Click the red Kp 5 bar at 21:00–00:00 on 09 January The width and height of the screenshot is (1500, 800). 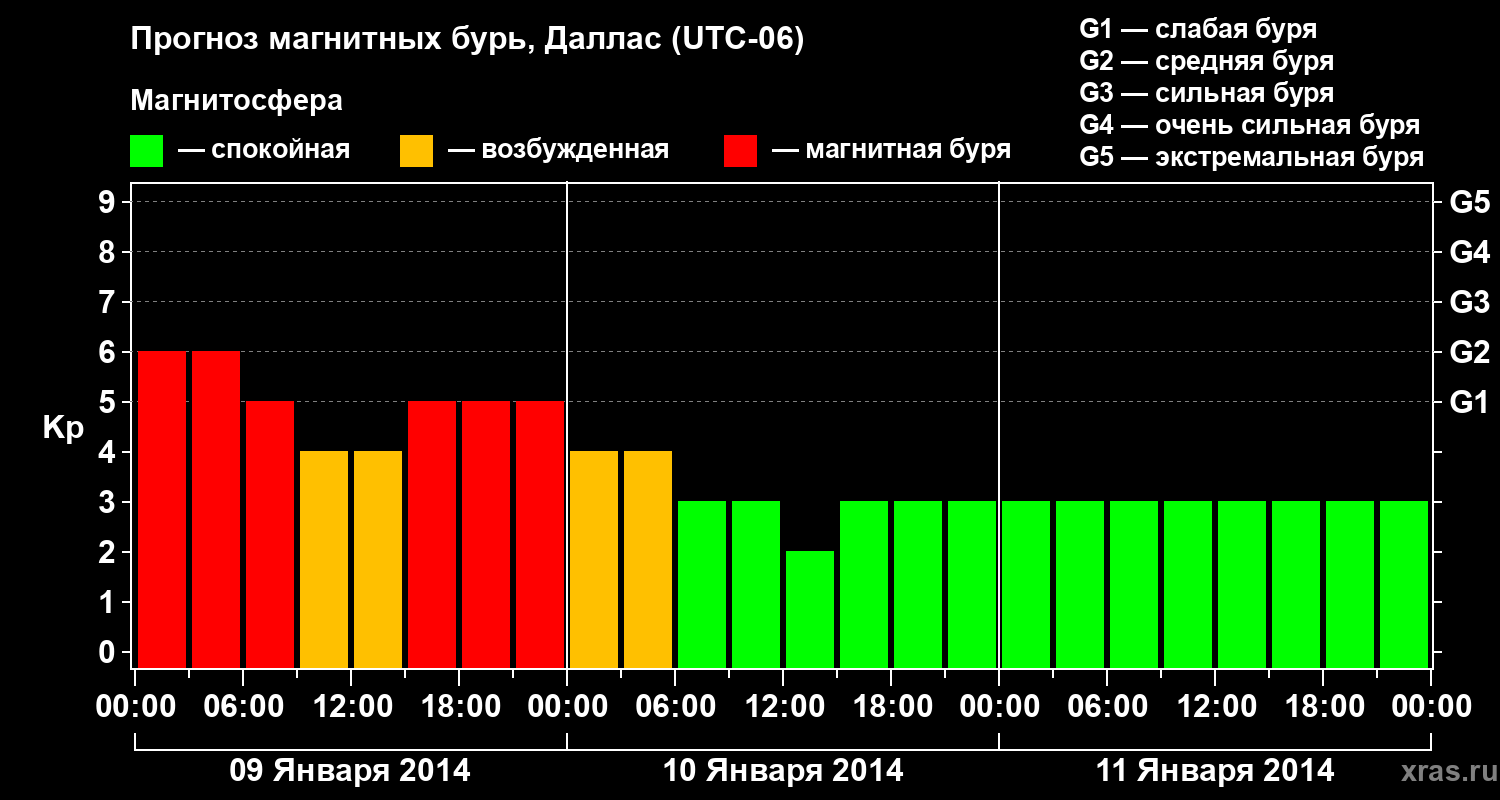540,535
